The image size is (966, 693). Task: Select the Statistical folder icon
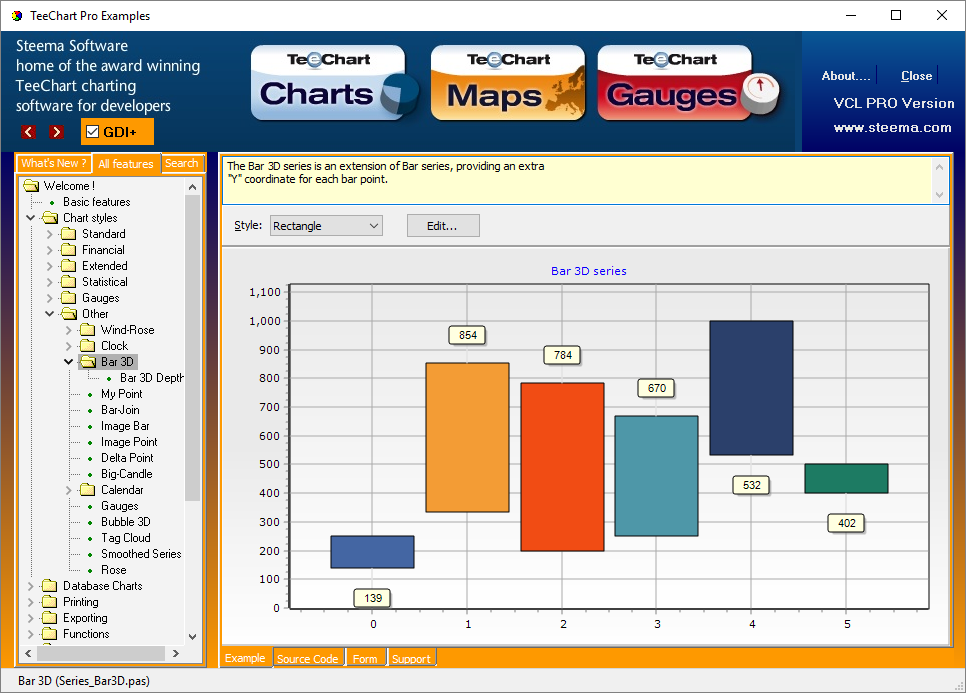click(x=68, y=282)
